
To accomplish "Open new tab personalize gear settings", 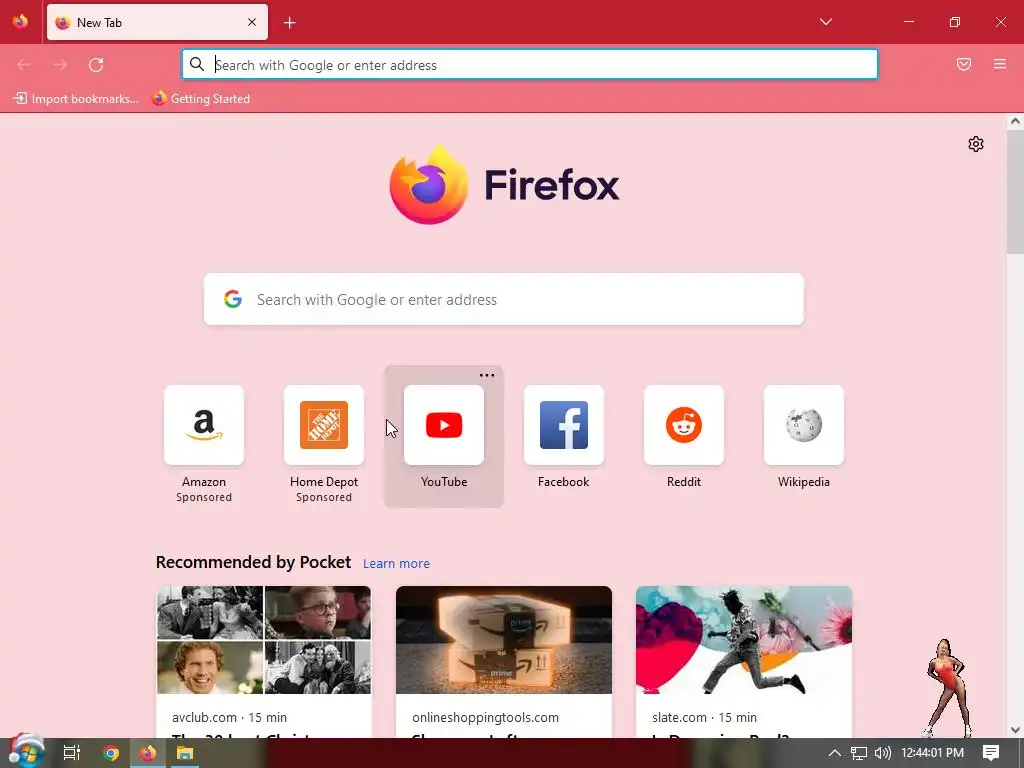I will [x=976, y=144].
